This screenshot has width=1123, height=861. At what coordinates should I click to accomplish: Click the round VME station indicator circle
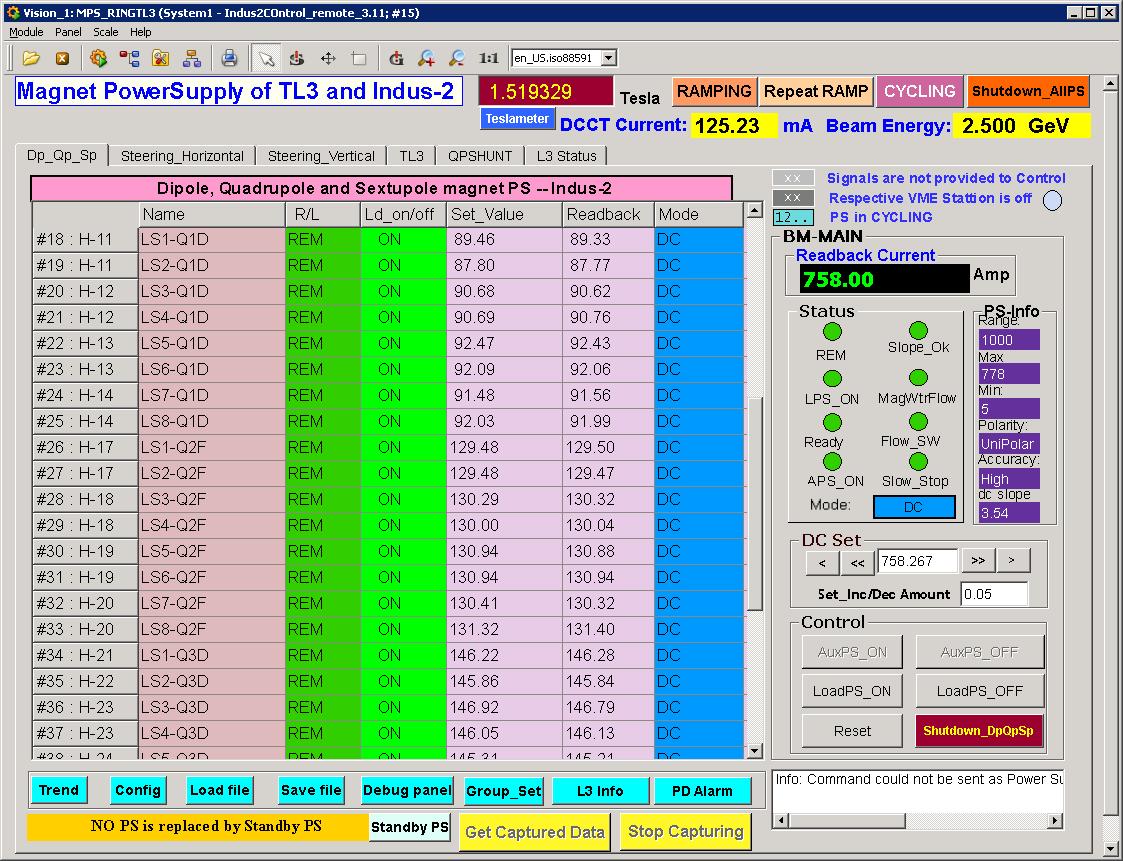[x=1052, y=201]
